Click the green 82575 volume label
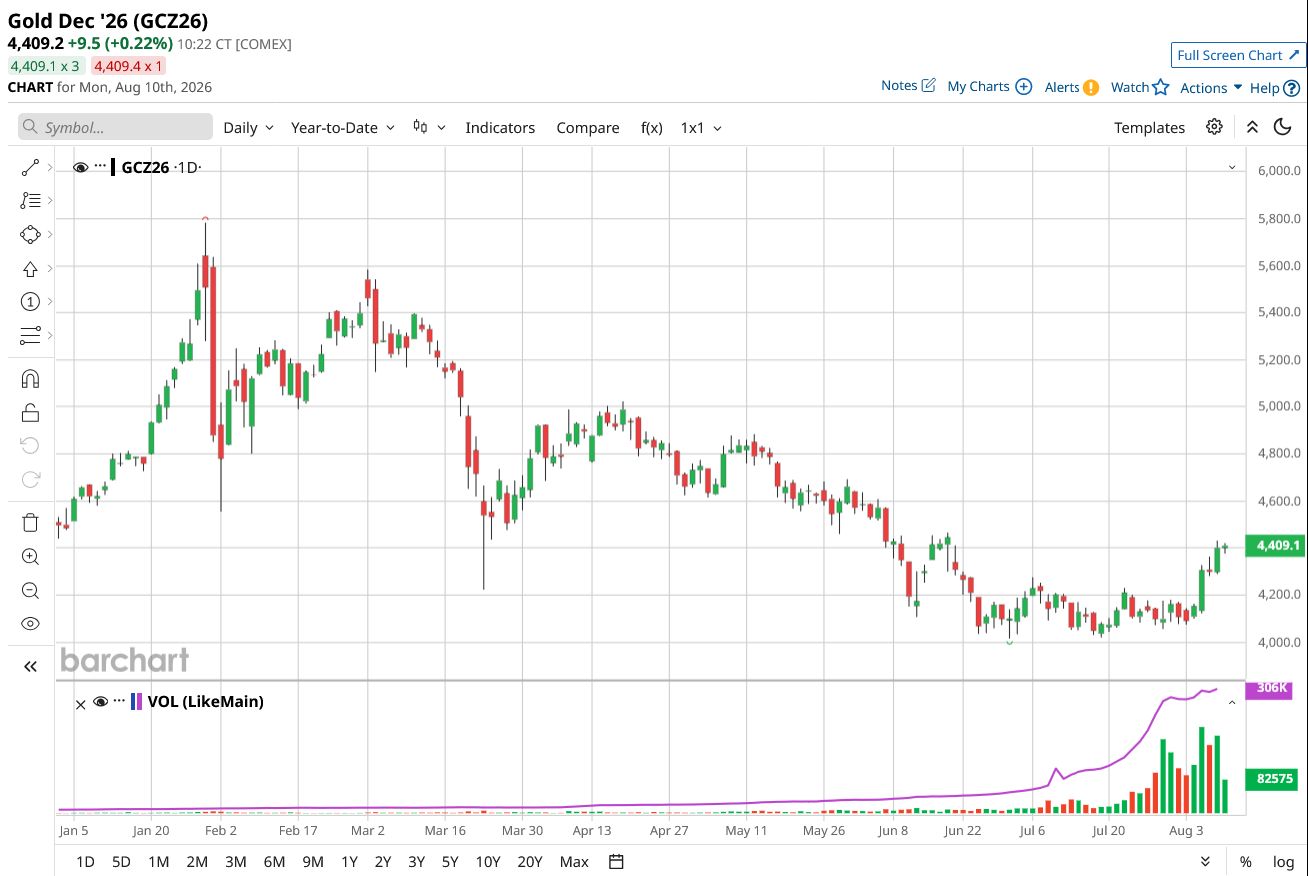 click(x=1269, y=779)
